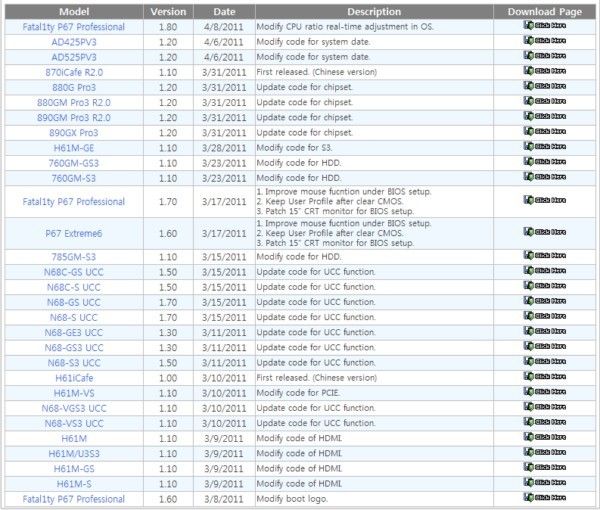Open the H61M-GS model link
This screenshot has width=600, height=510.
point(74,469)
